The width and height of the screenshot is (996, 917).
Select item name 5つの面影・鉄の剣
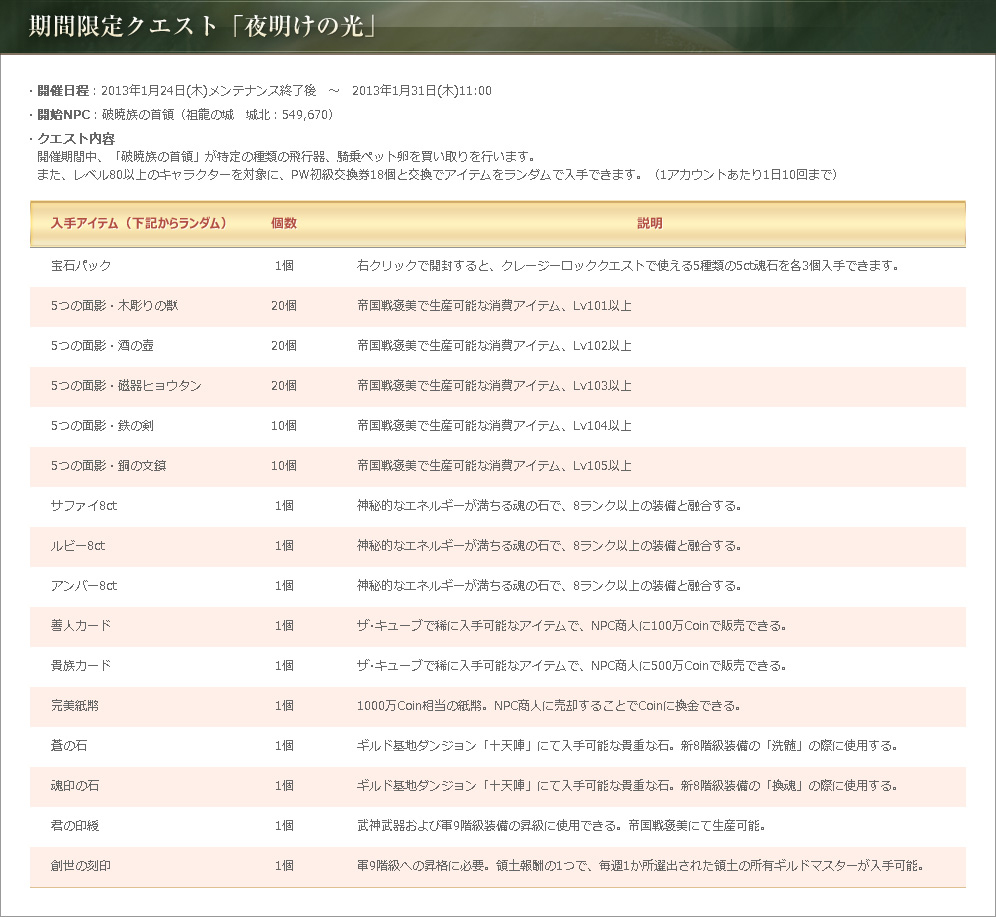102,425
